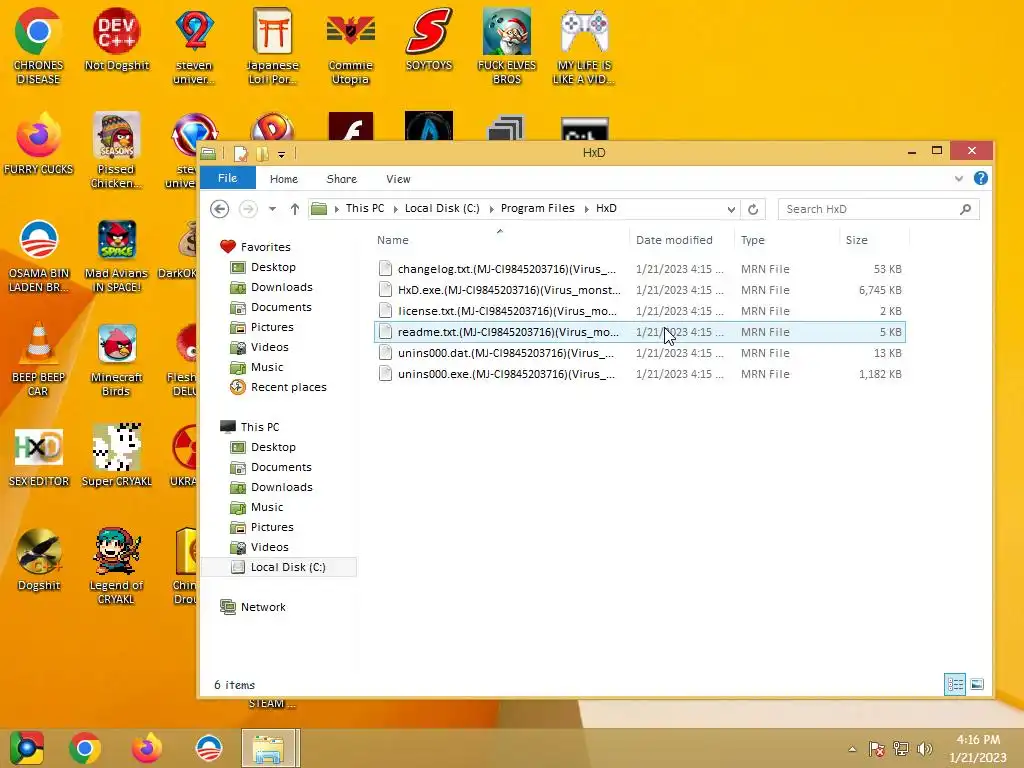Image resolution: width=1024 pixels, height=768 pixels.
Task: Select the license.txt encrypted file
Action: [x=640, y=311]
